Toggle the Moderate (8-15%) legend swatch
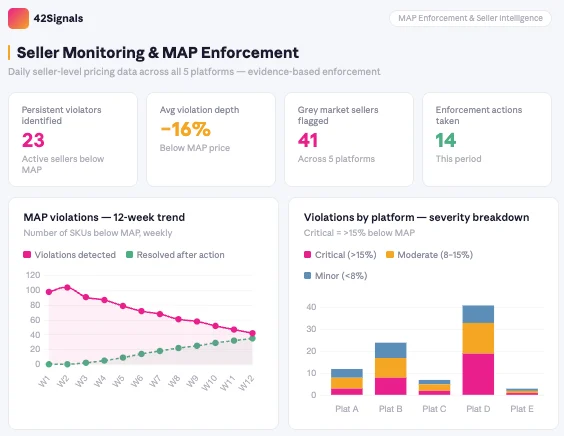 click(x=390, y=255)
